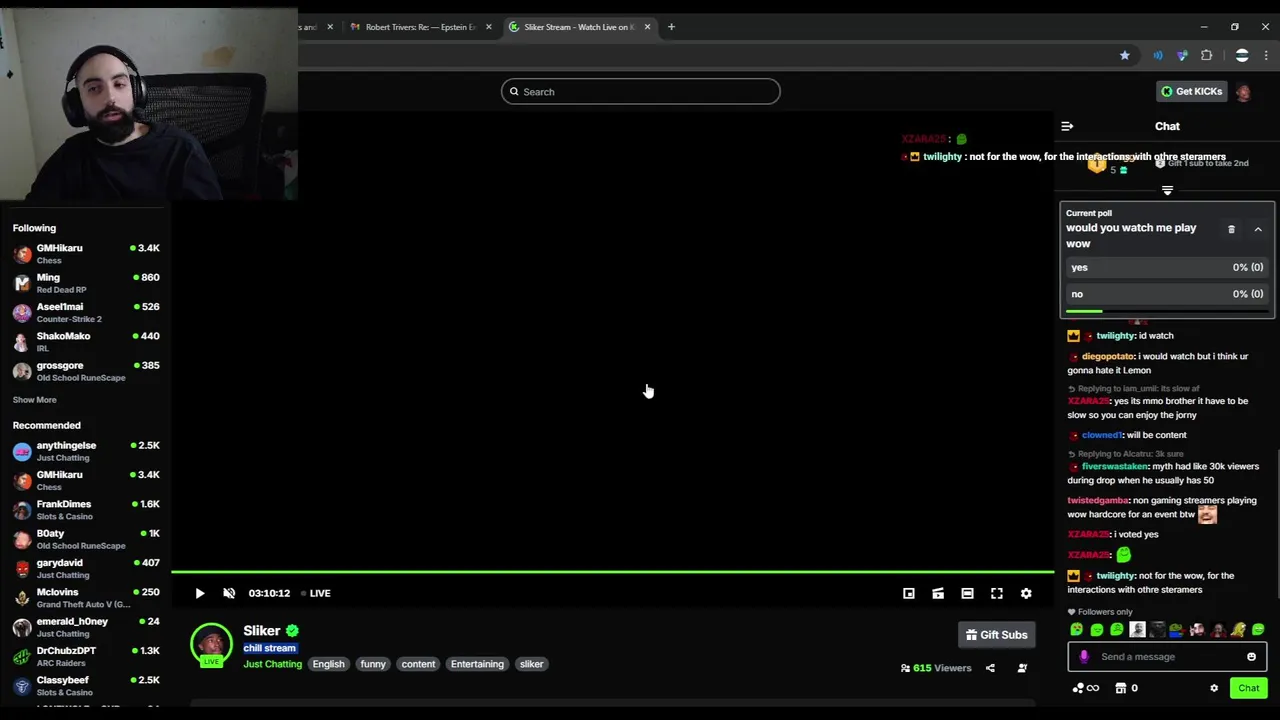Click the Kick search field
This screenshot has width=1280, height=720.
tap(640, 91)
